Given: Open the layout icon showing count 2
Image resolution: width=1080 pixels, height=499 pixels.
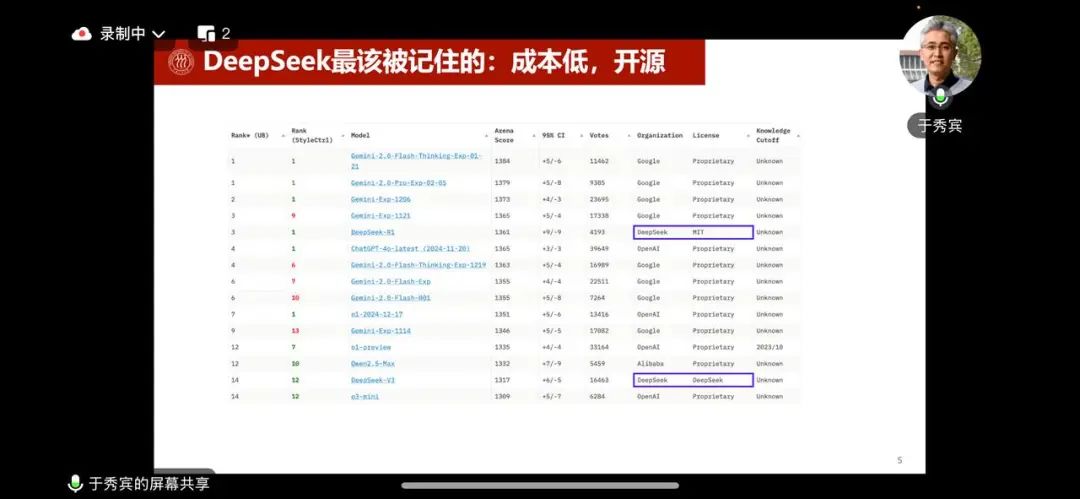Looking at the screenshot, I should [206, 34].
